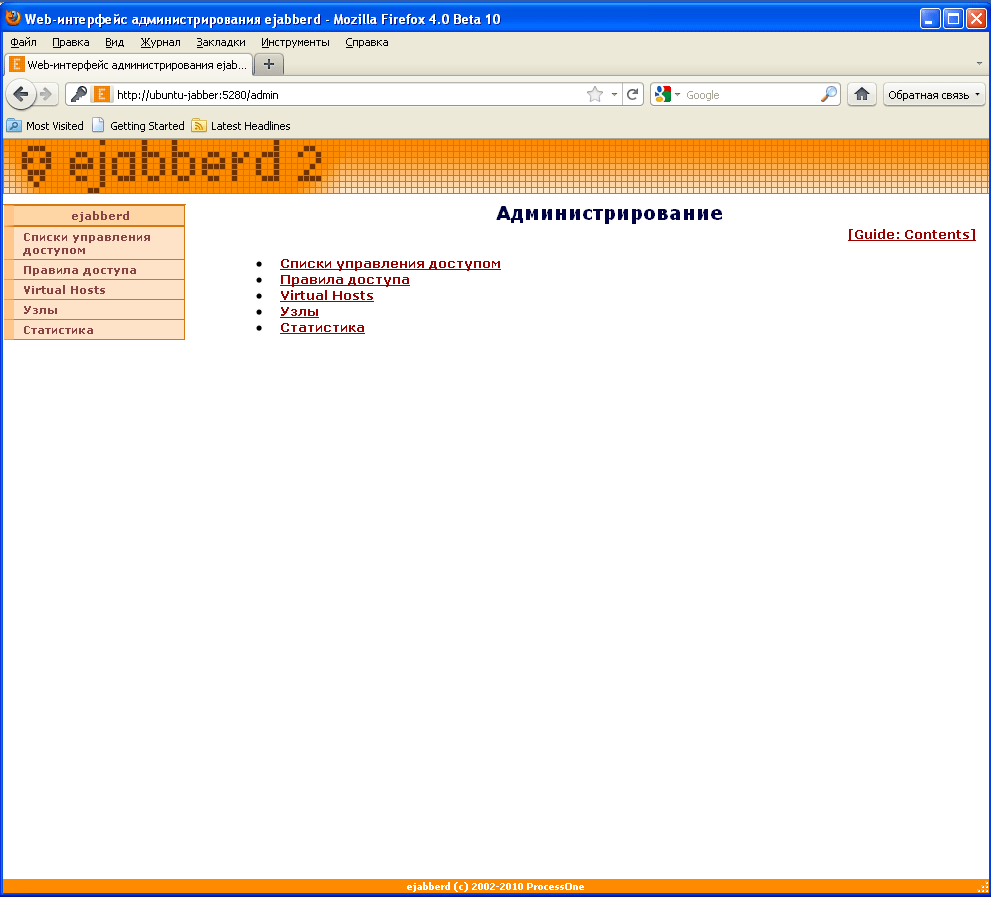
Task: Select Virtual Hosts in the sidebar
Action: pos(95,290)
